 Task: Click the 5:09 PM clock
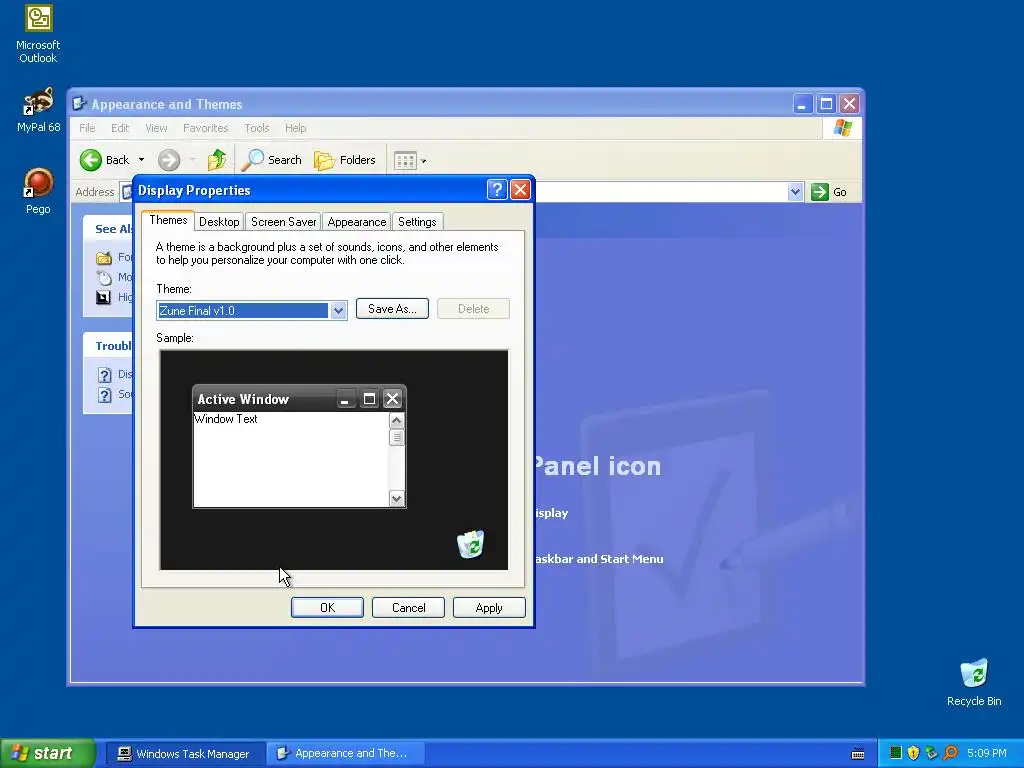click(x=987, y=753)
